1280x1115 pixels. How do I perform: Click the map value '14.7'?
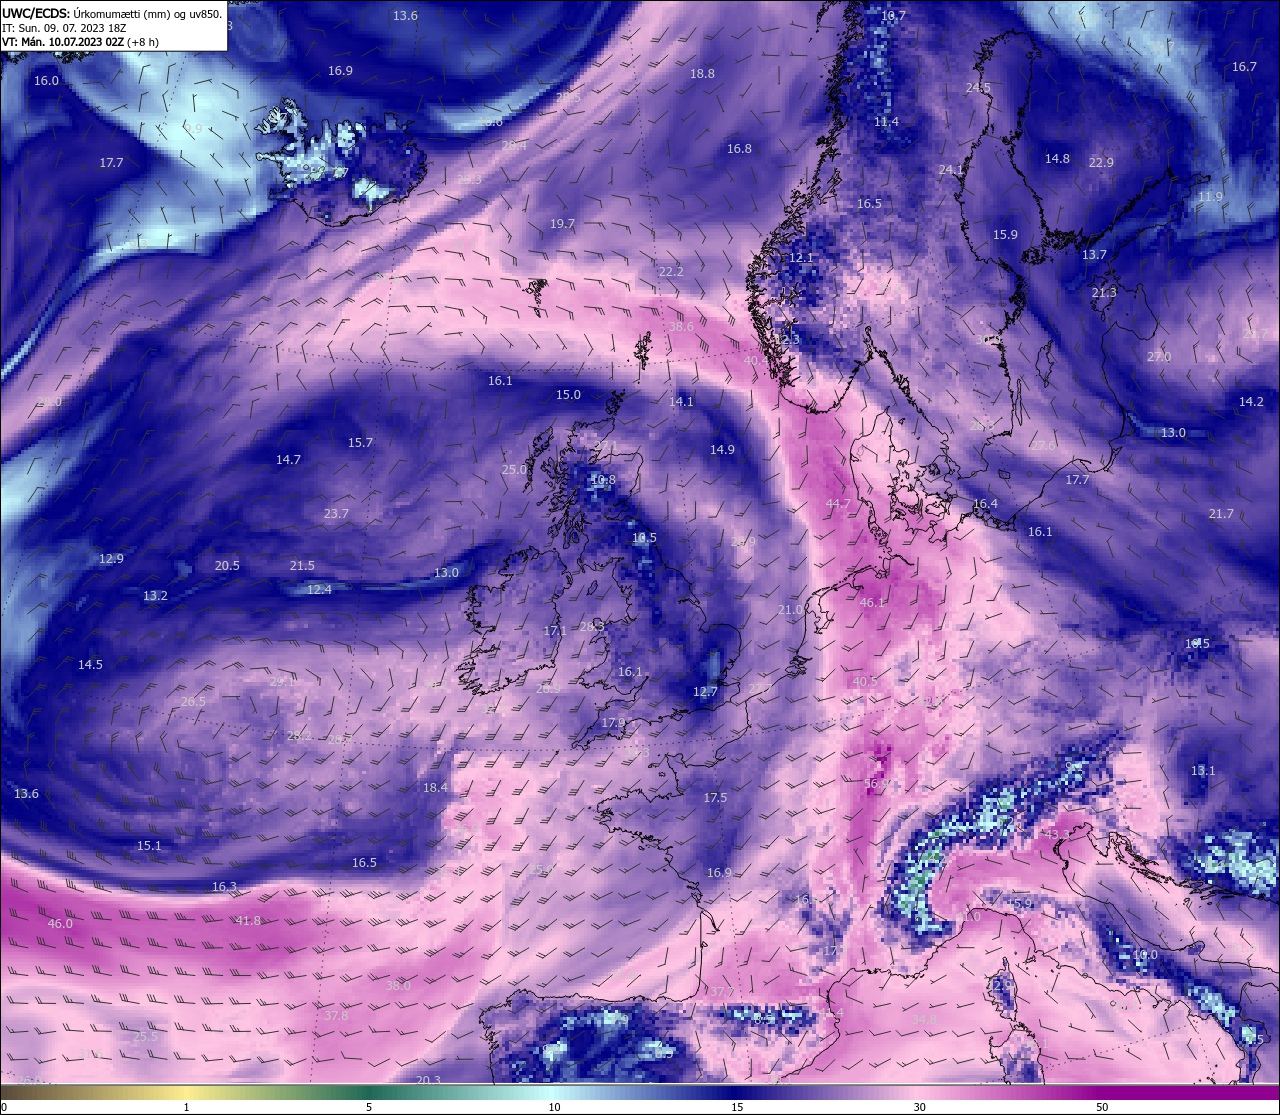pos(288,459)
